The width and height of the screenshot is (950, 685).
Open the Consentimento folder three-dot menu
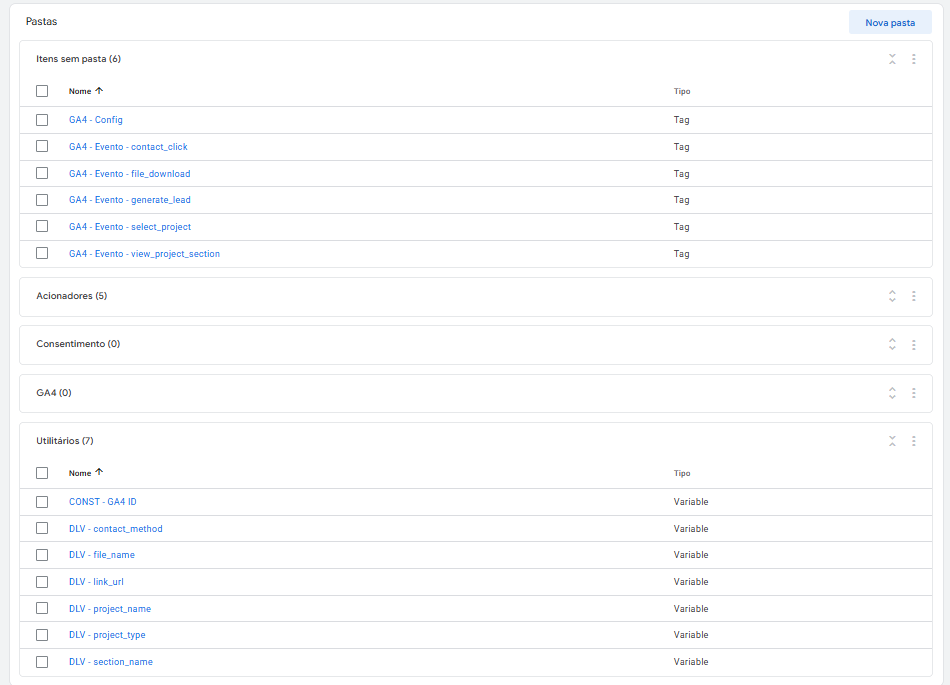coord(914,345)
